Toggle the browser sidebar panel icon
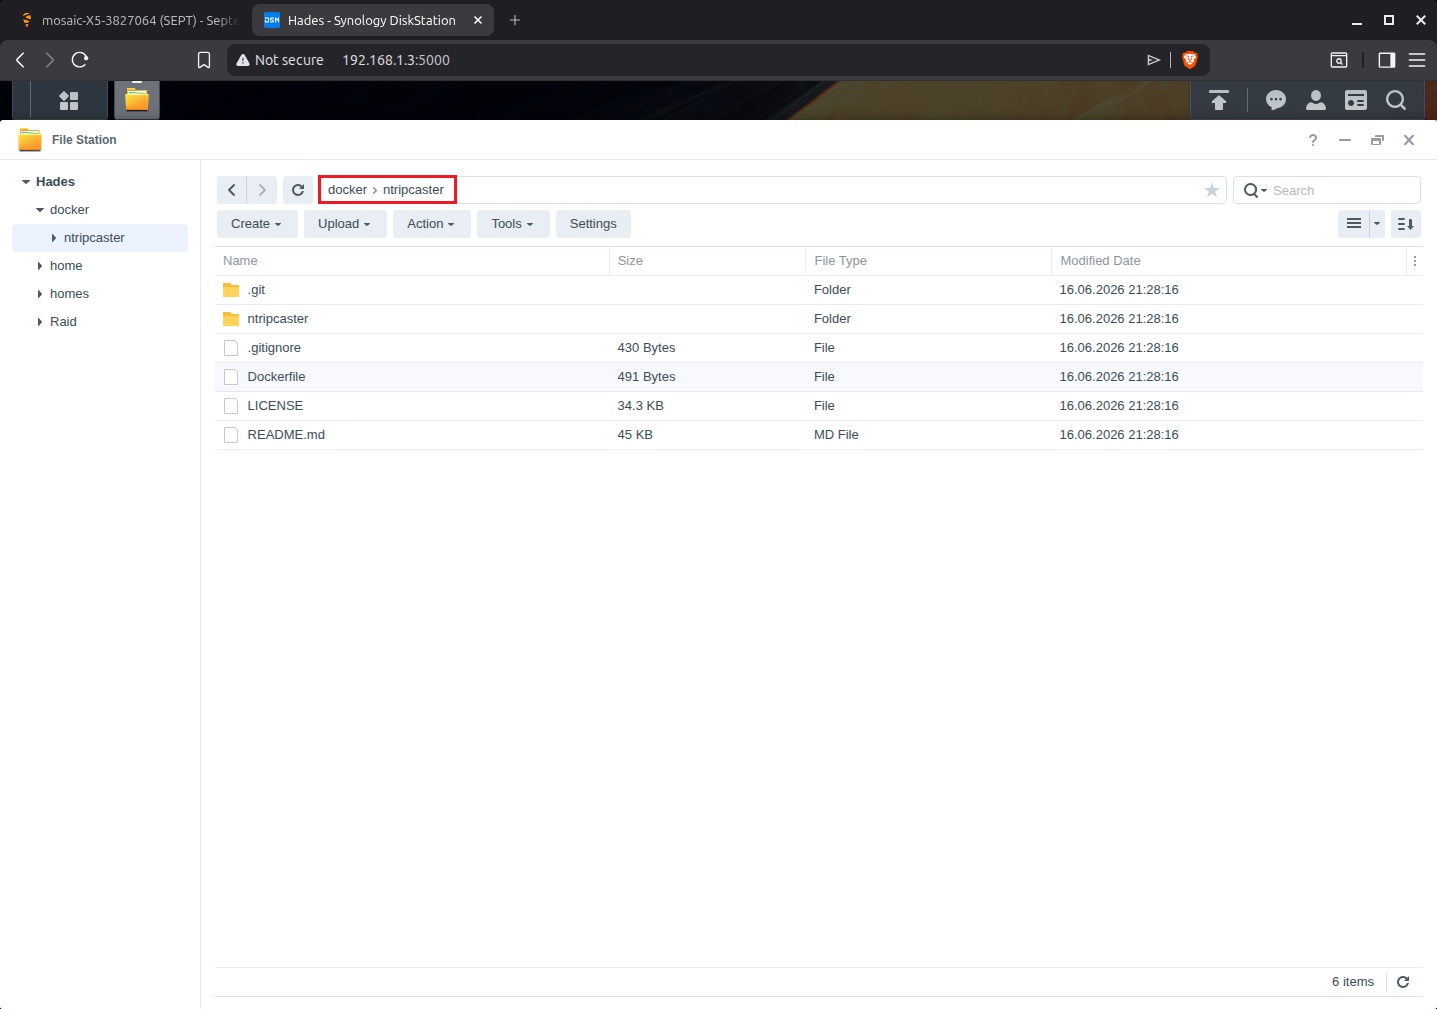This screenshot has height=1009, width=1437. pyautogui.click(x=1386, y=60)
